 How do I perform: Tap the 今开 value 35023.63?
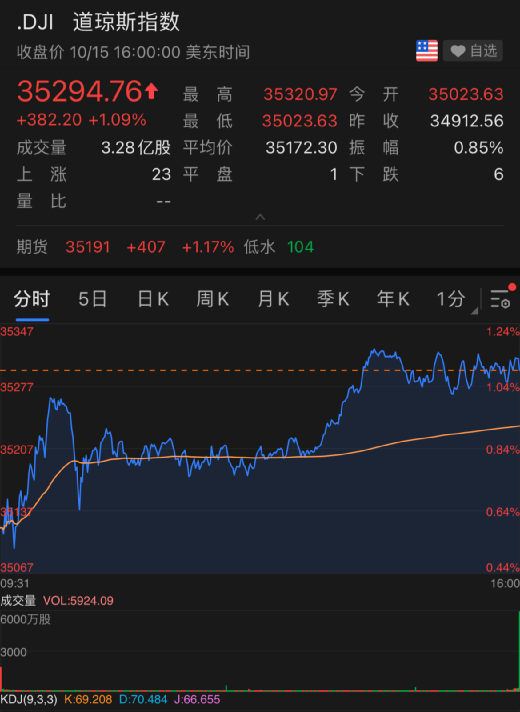point(466,94)
